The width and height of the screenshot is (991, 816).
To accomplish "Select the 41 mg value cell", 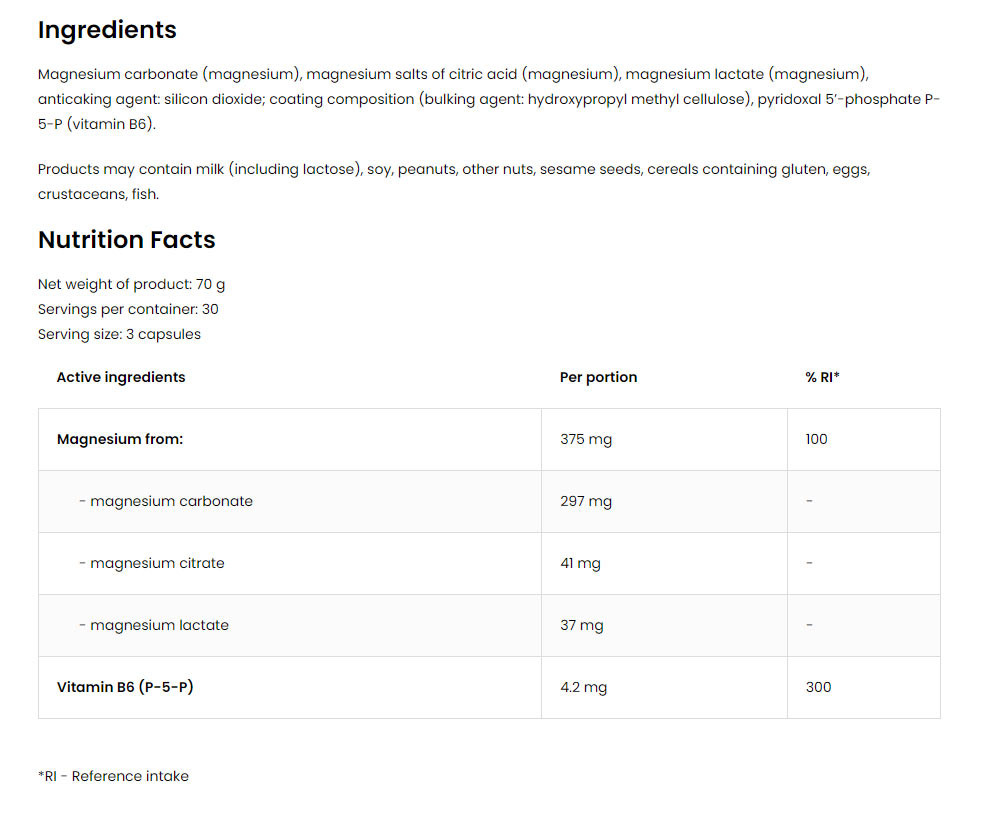I will (x=664, y=563).
